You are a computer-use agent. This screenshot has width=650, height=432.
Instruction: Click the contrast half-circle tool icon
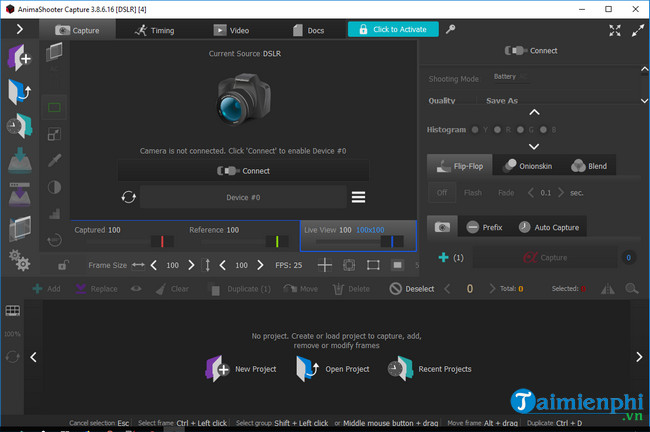click(54, 187)
